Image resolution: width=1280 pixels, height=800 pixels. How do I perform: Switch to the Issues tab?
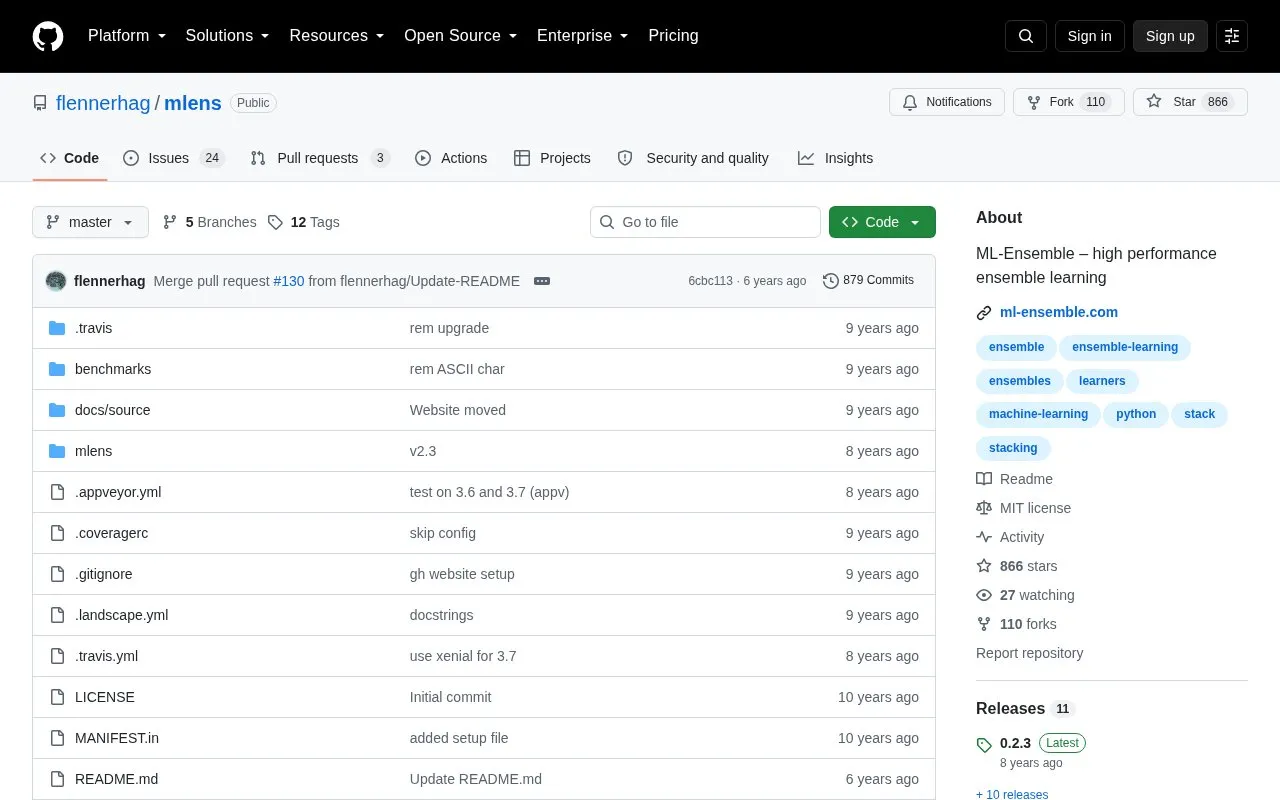coord(174,158)
